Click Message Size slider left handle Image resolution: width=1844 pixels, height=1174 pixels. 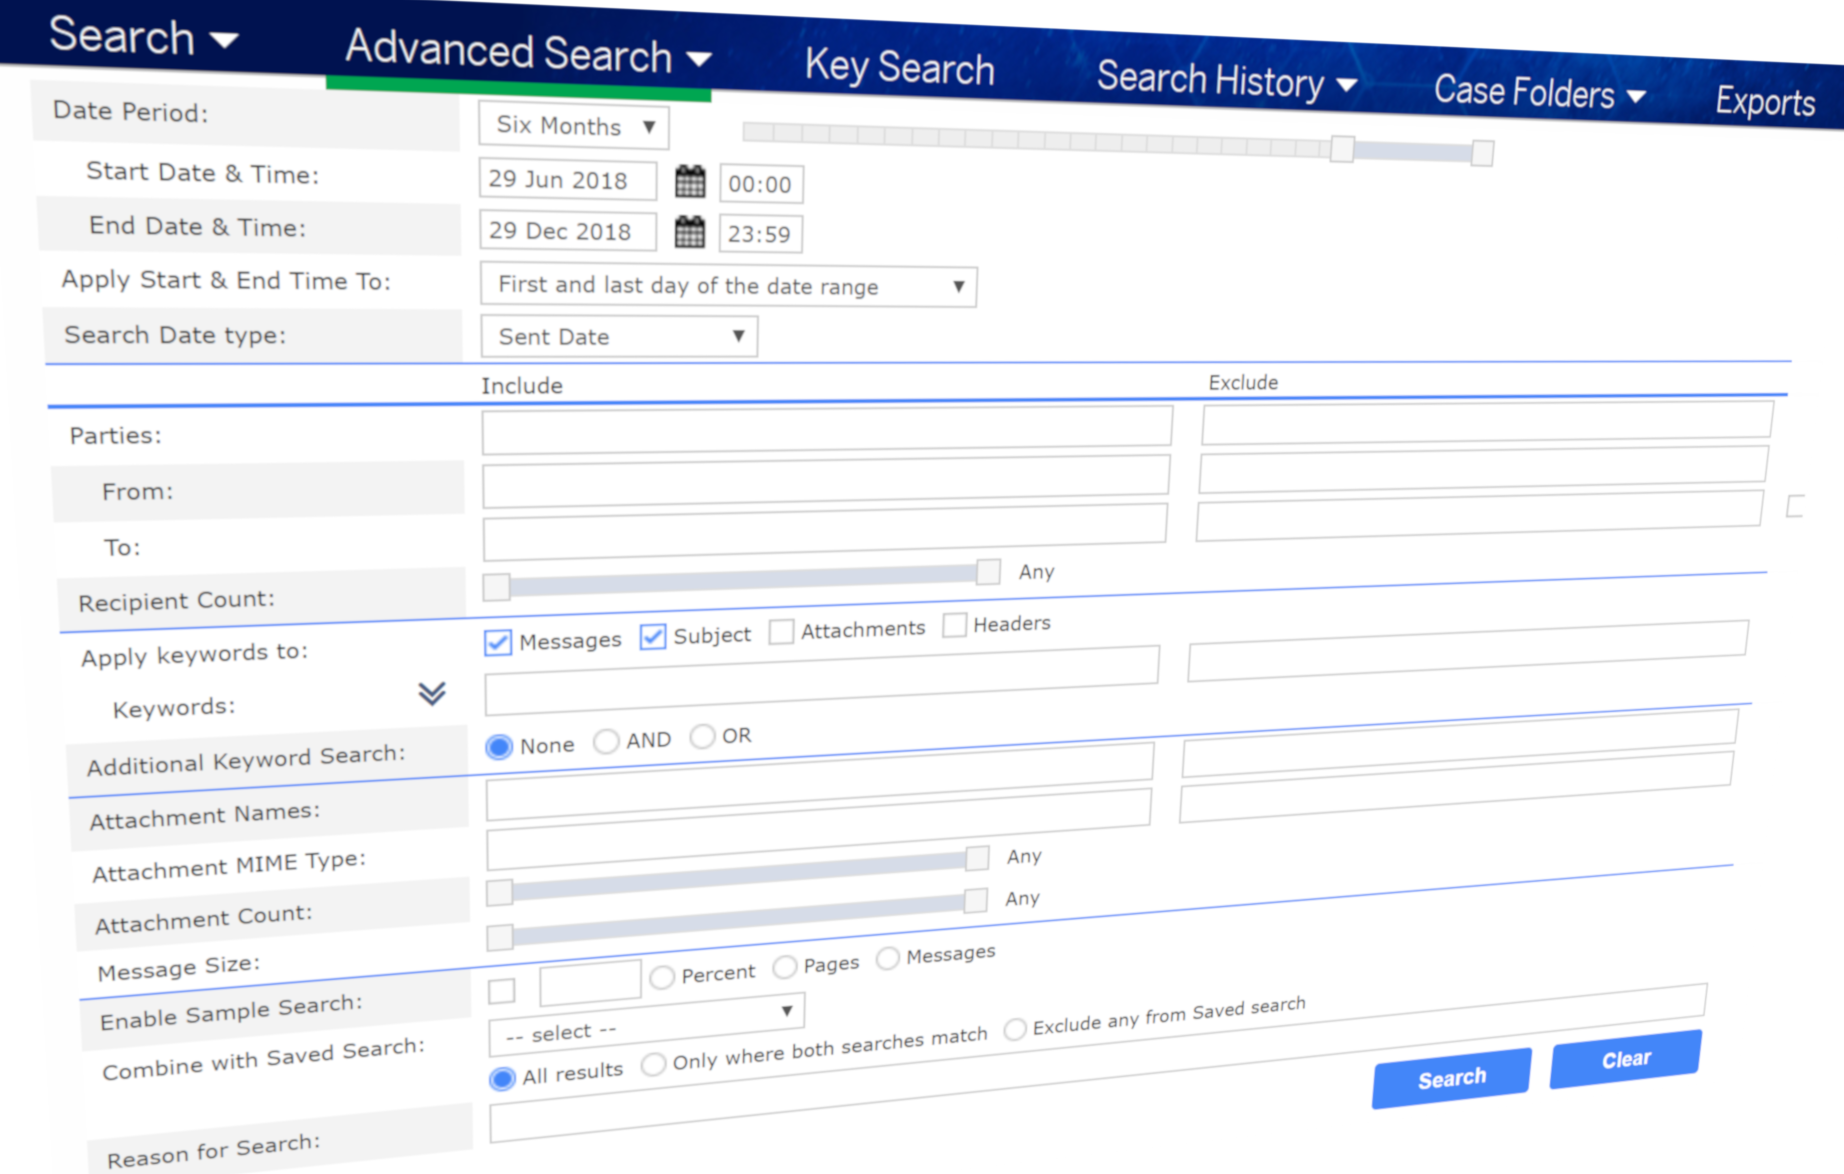(500, 937)
